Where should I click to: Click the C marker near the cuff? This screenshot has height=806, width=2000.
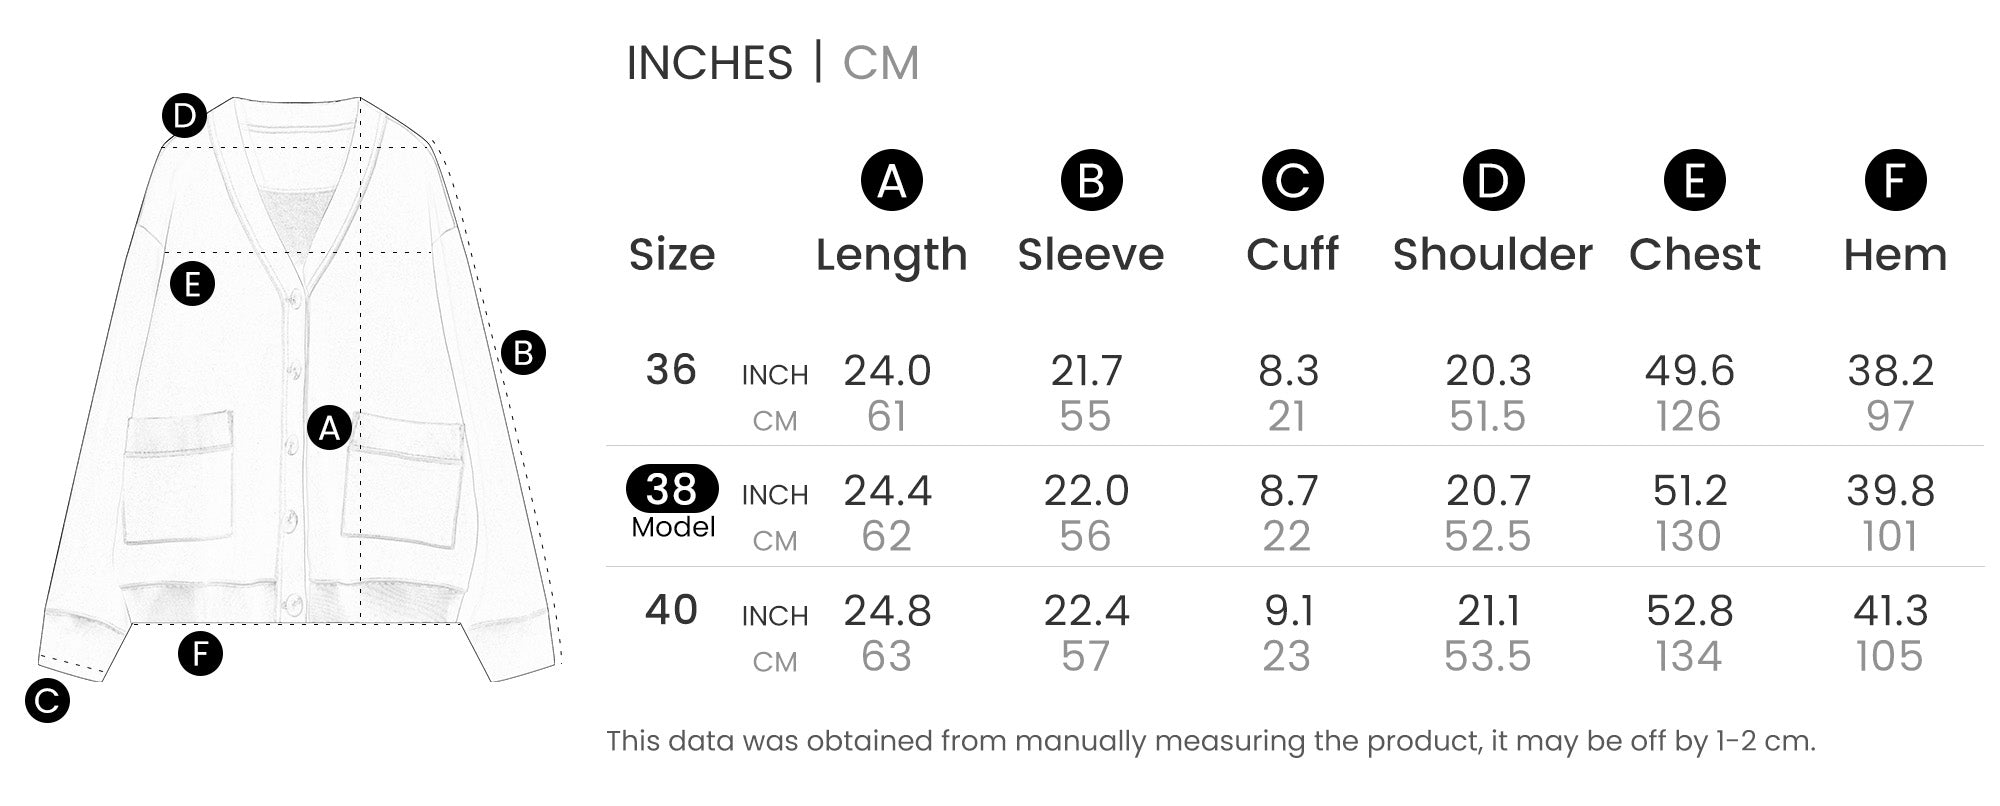click(47, 700)
